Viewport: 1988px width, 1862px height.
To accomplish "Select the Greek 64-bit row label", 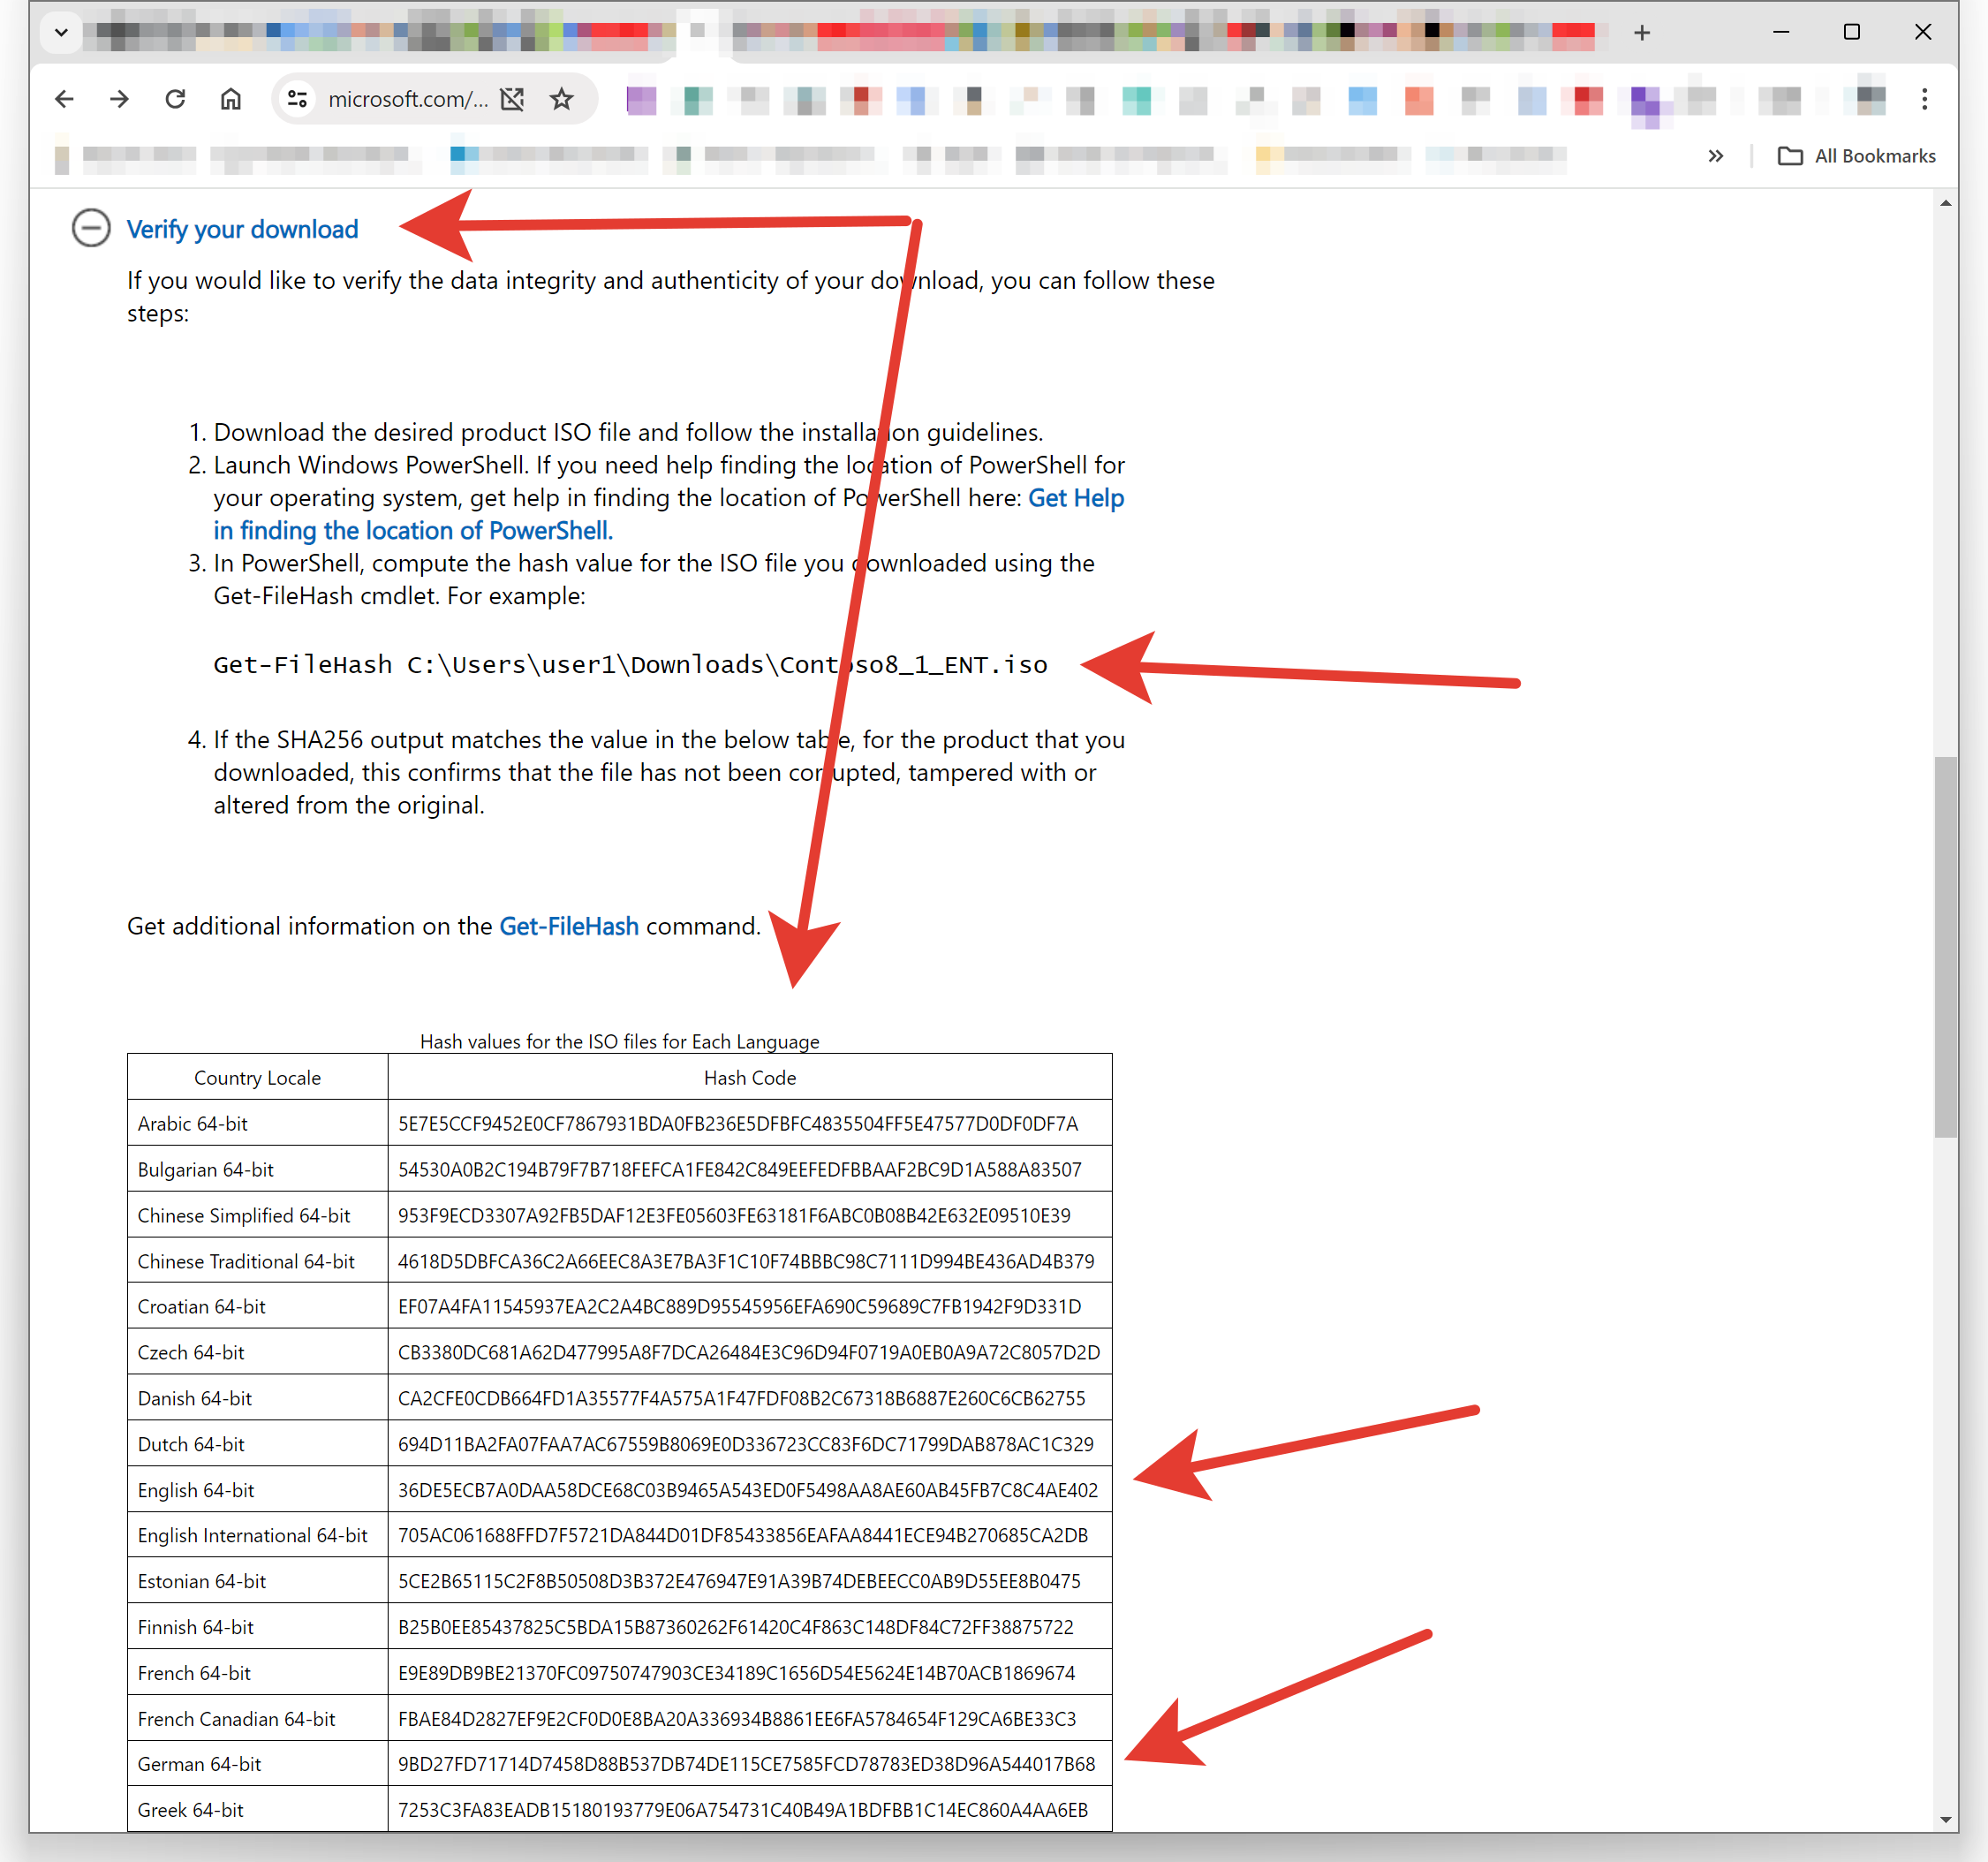I will [191, 1810].
